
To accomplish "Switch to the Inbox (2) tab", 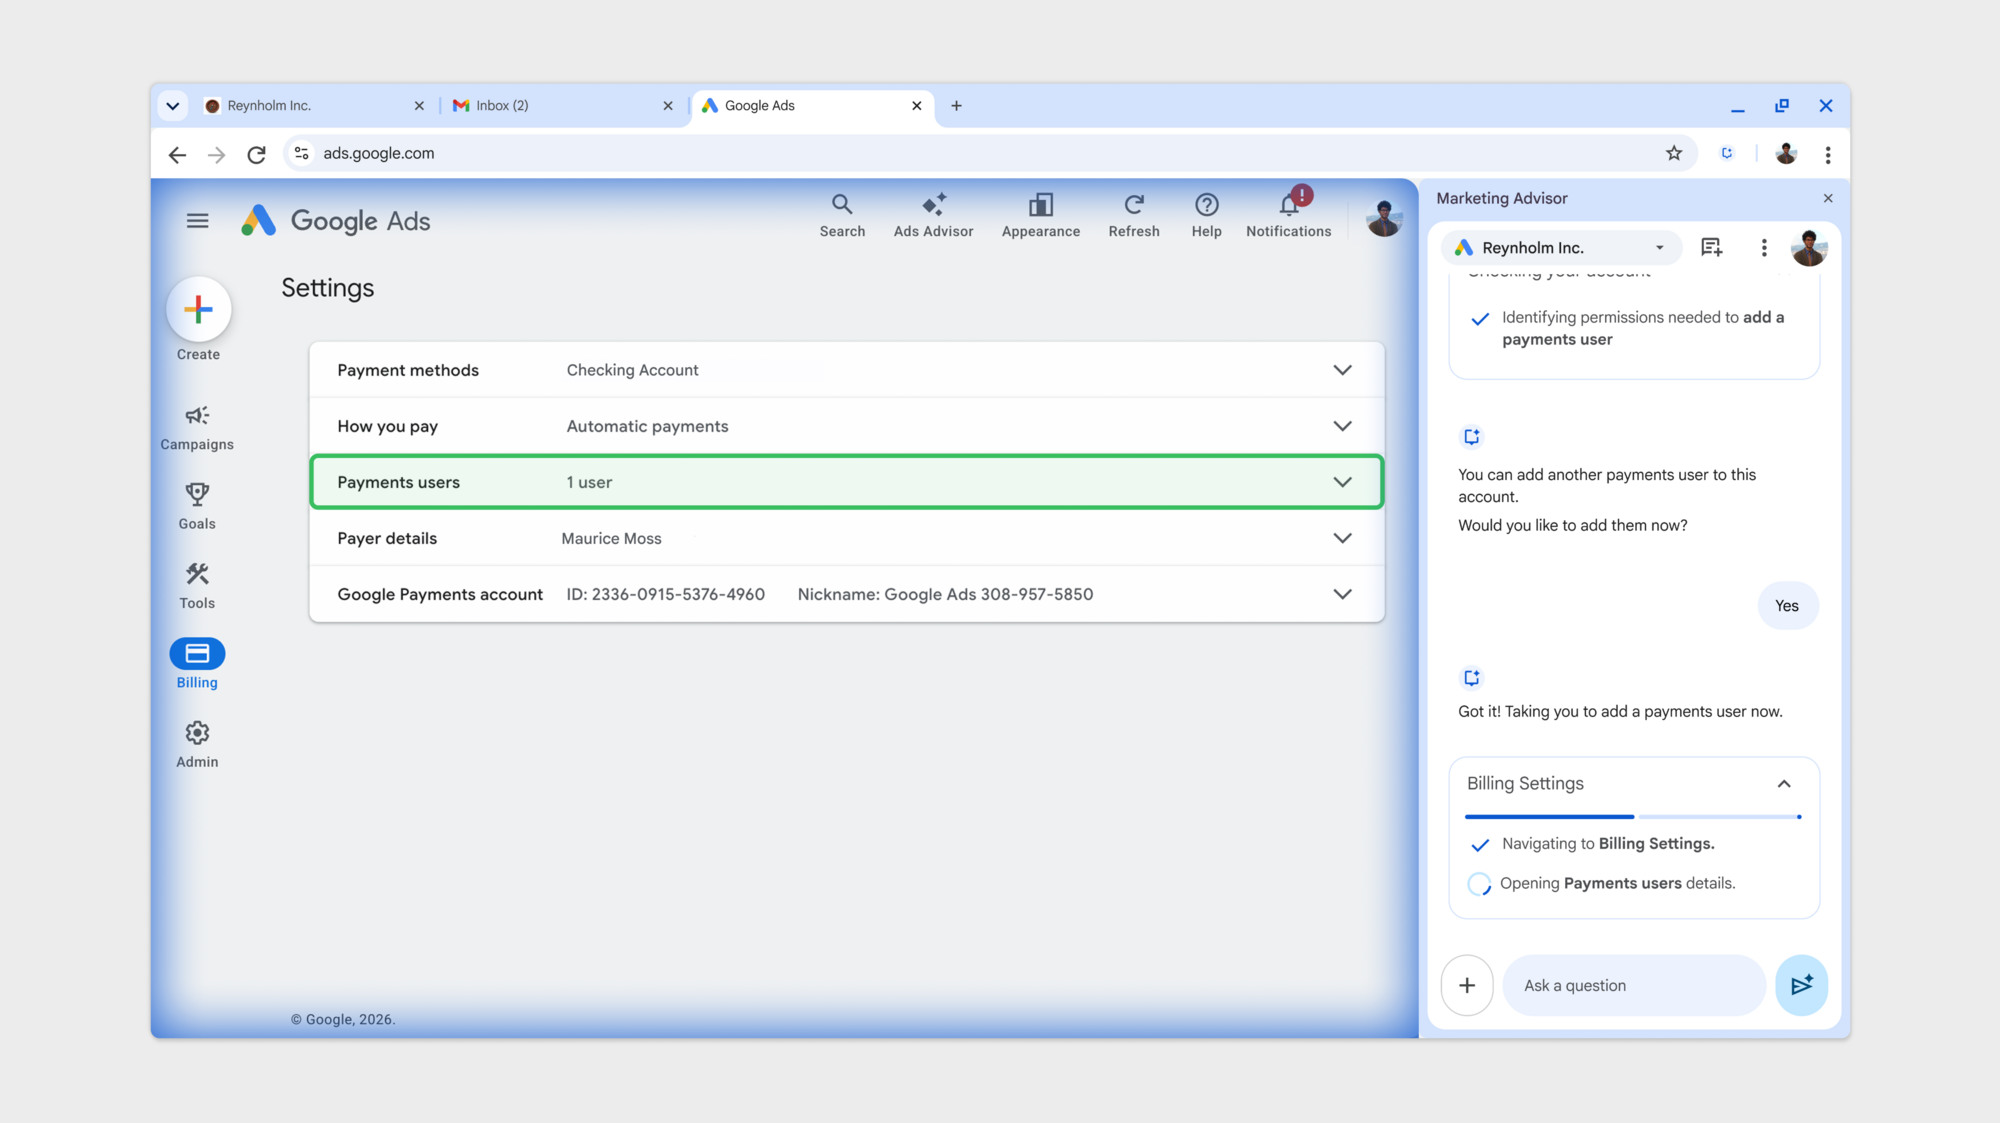I will point(562,105).
